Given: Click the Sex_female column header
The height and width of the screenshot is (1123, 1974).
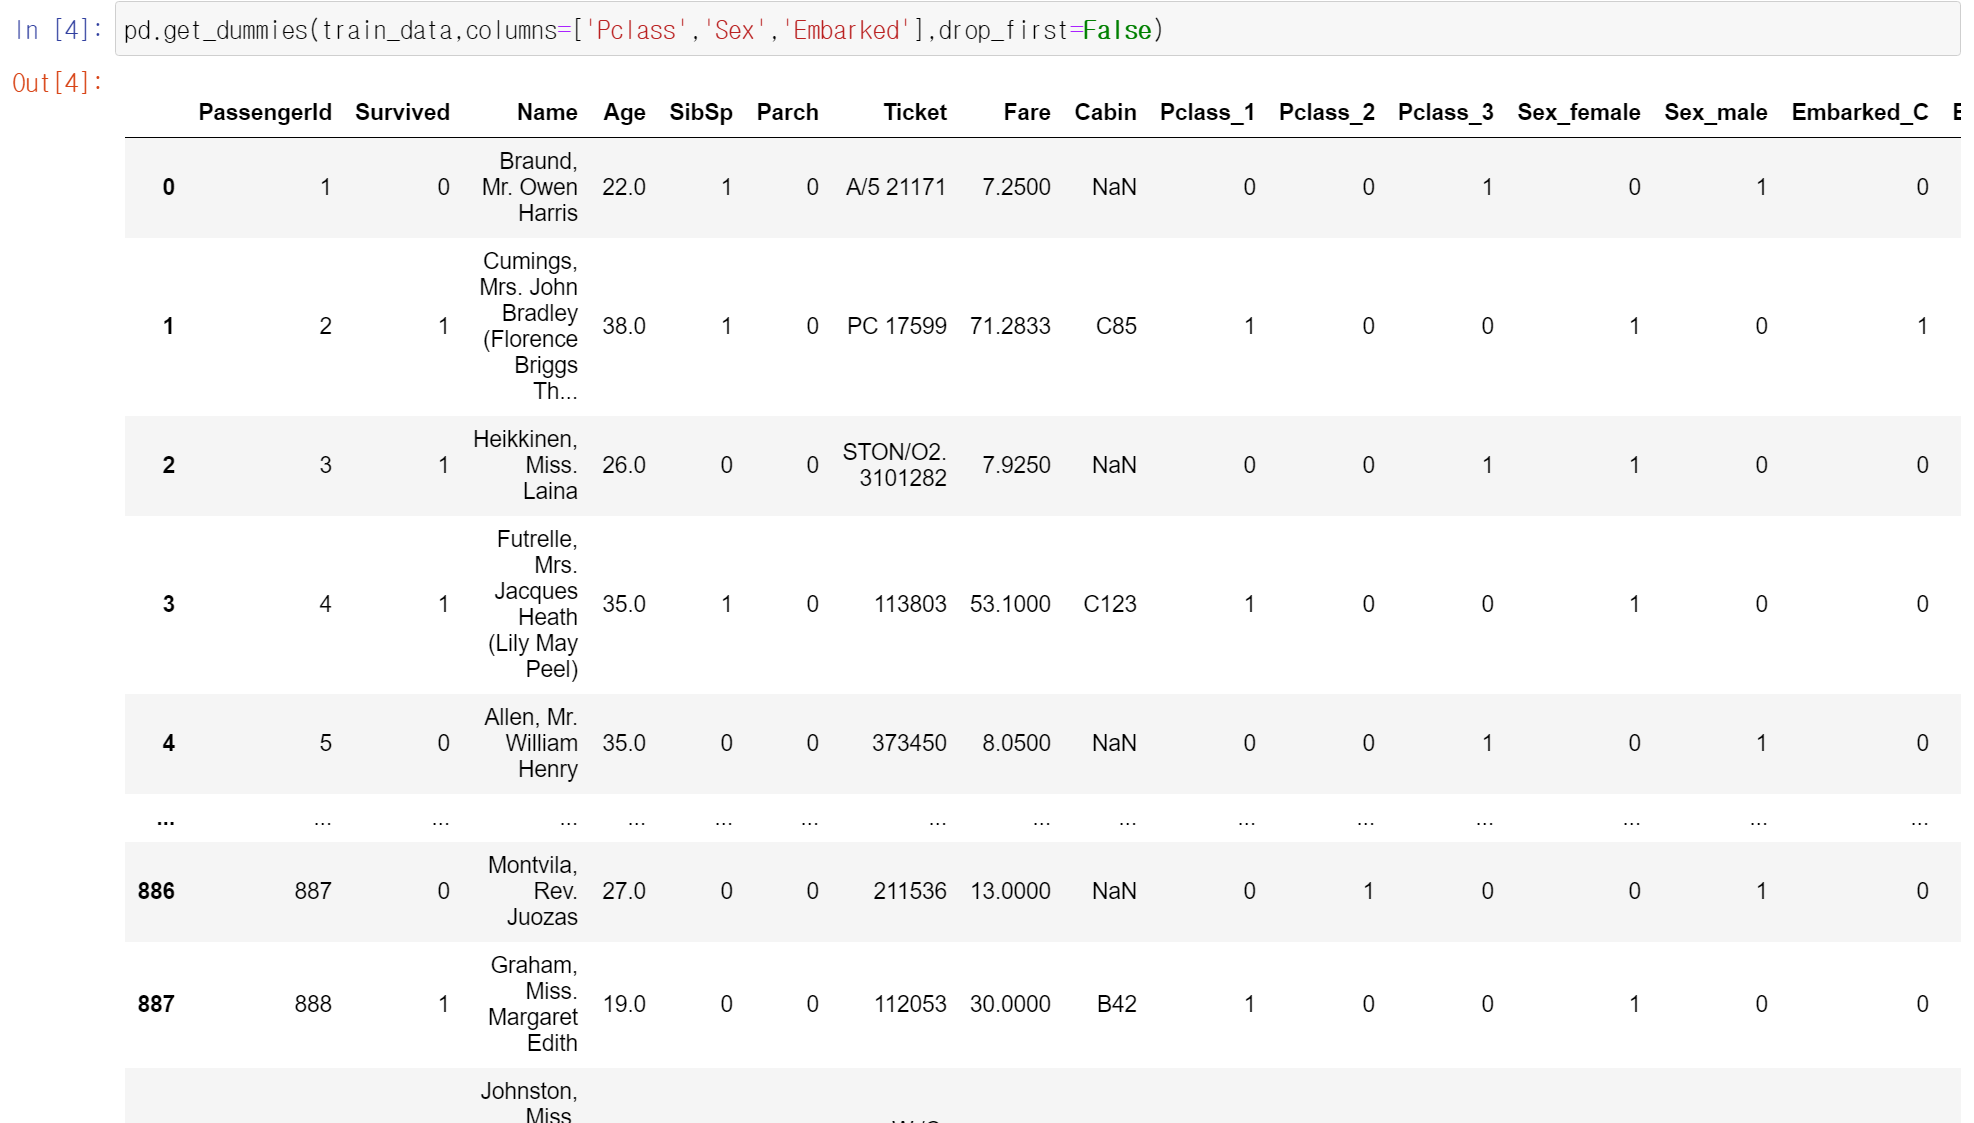Looking at the screenshot, I should [x=1577, y=112].
